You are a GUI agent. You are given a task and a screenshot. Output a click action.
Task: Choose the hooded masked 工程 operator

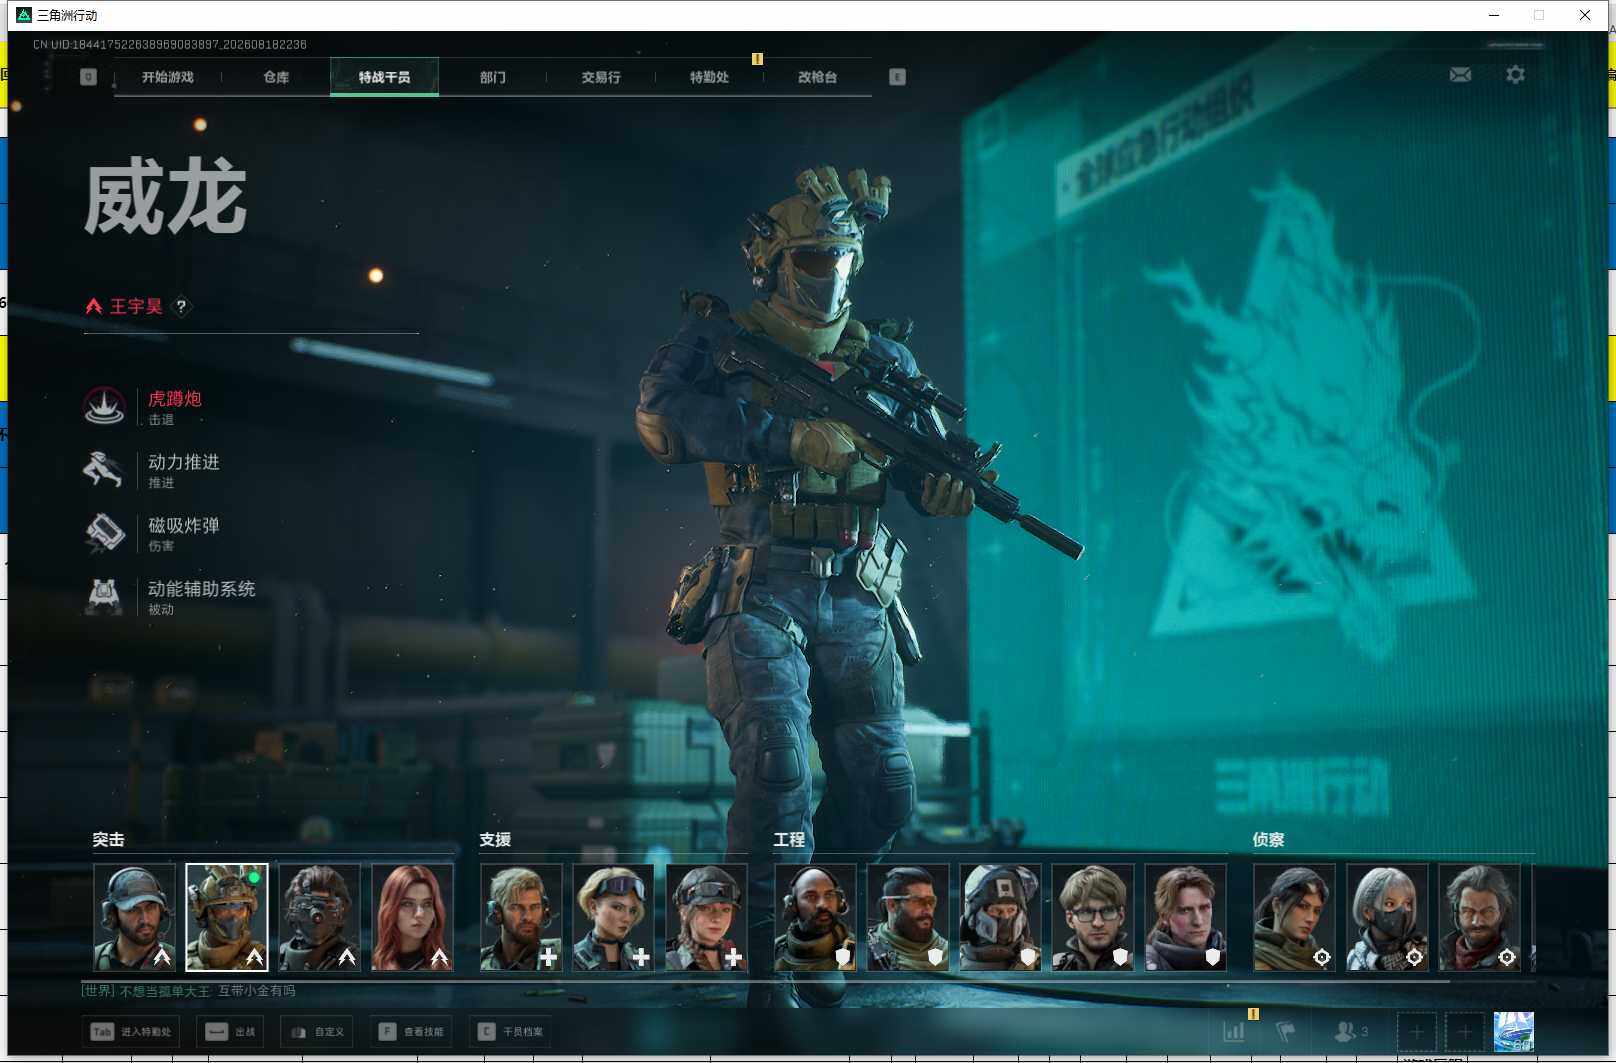coord(1000,917)
